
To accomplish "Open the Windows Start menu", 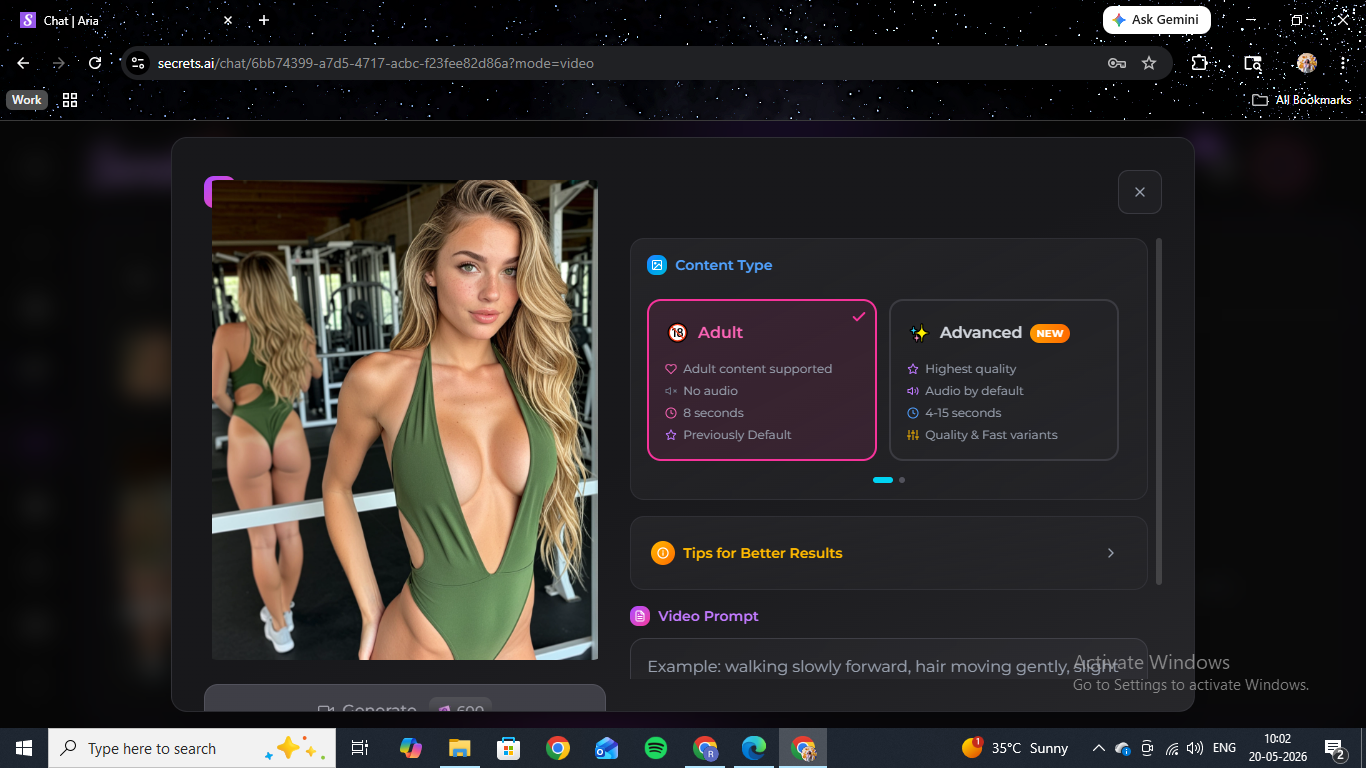I will coord(24,748).
